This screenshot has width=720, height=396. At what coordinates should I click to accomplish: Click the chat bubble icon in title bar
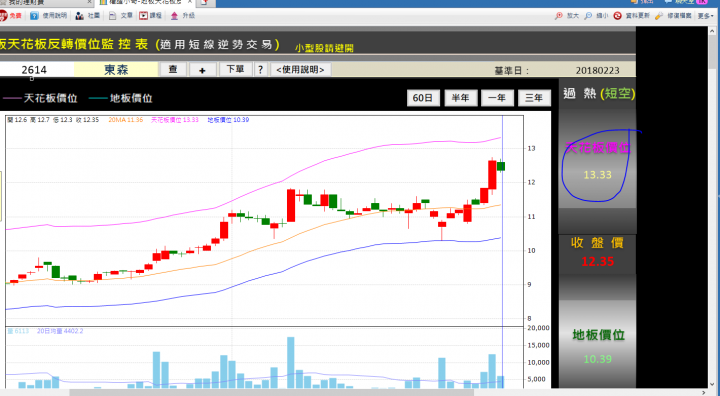click(668, 2)
